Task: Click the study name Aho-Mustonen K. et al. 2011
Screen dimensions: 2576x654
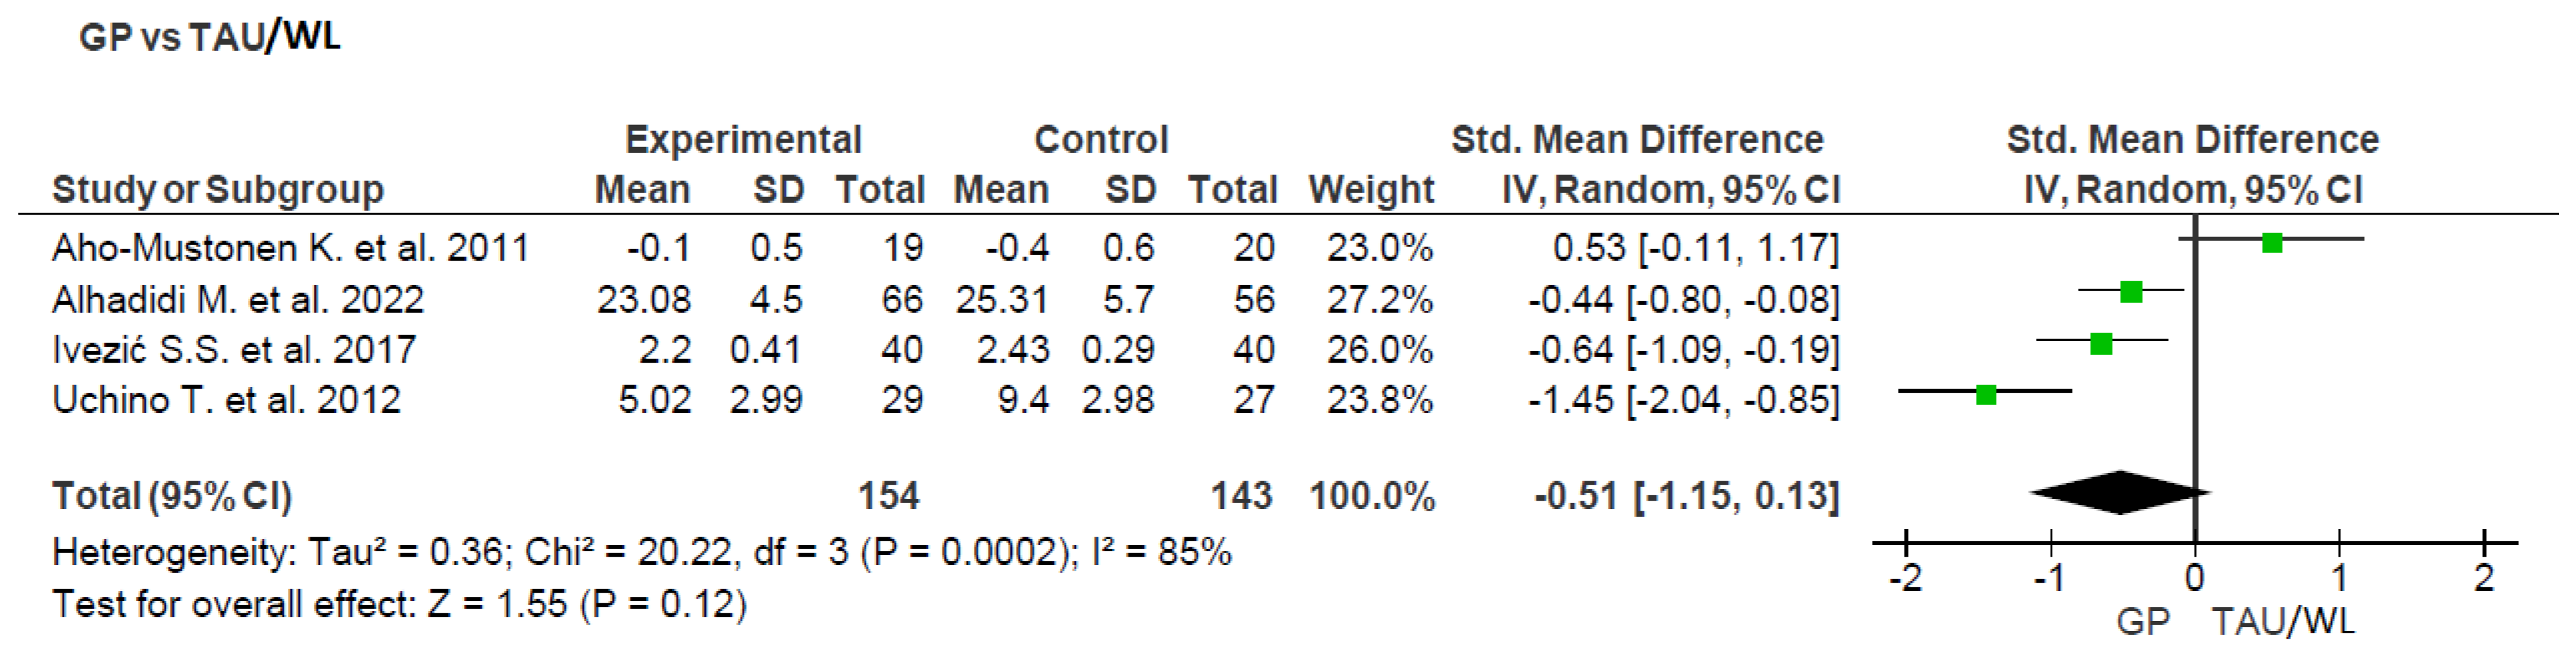Action: pos(290,247)
